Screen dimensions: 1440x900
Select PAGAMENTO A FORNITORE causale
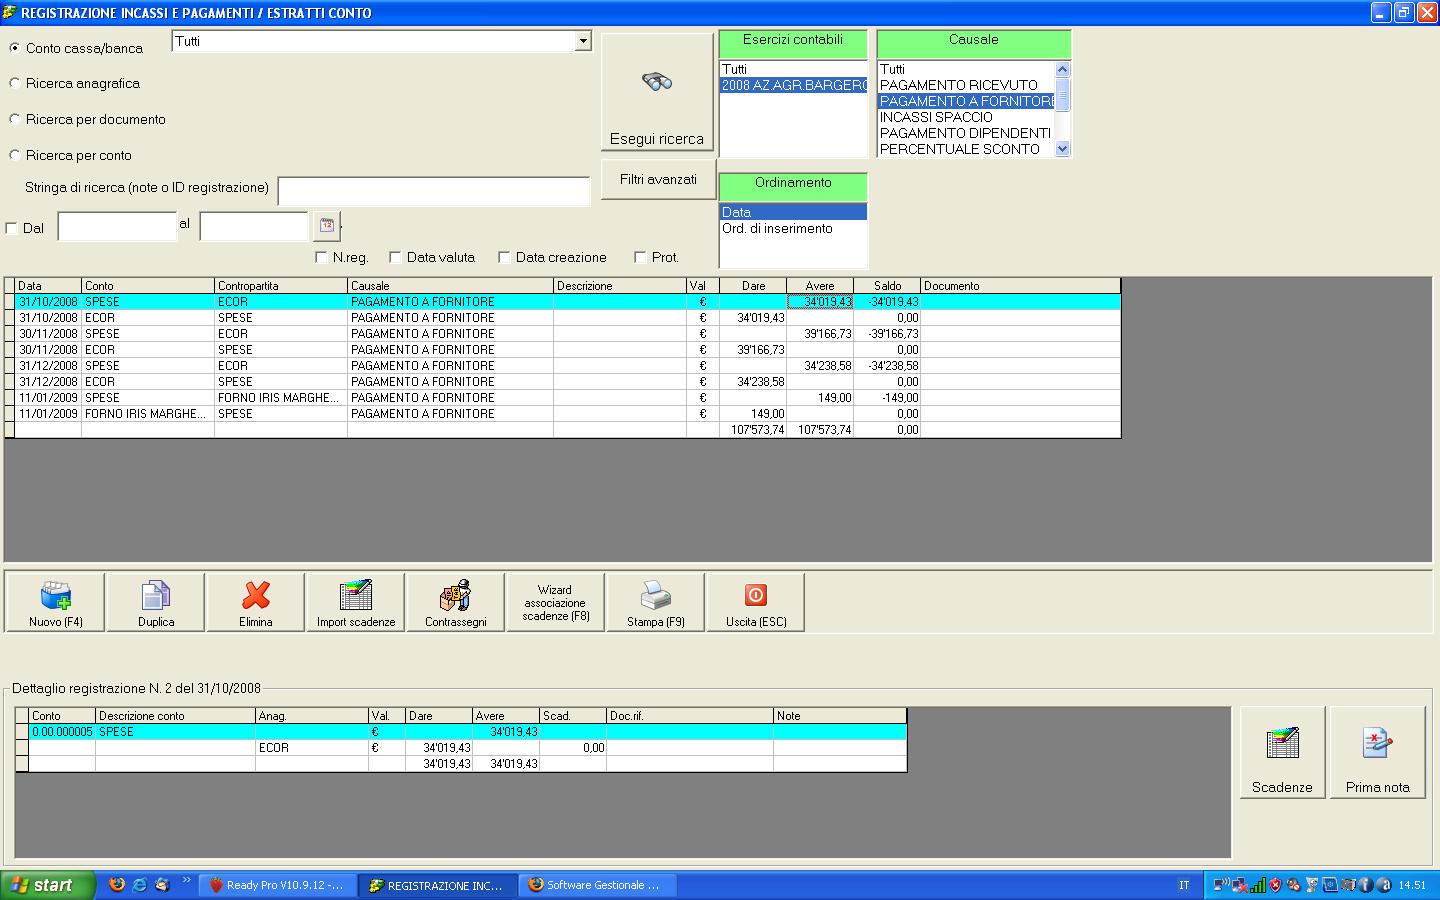tap(966, 101)
